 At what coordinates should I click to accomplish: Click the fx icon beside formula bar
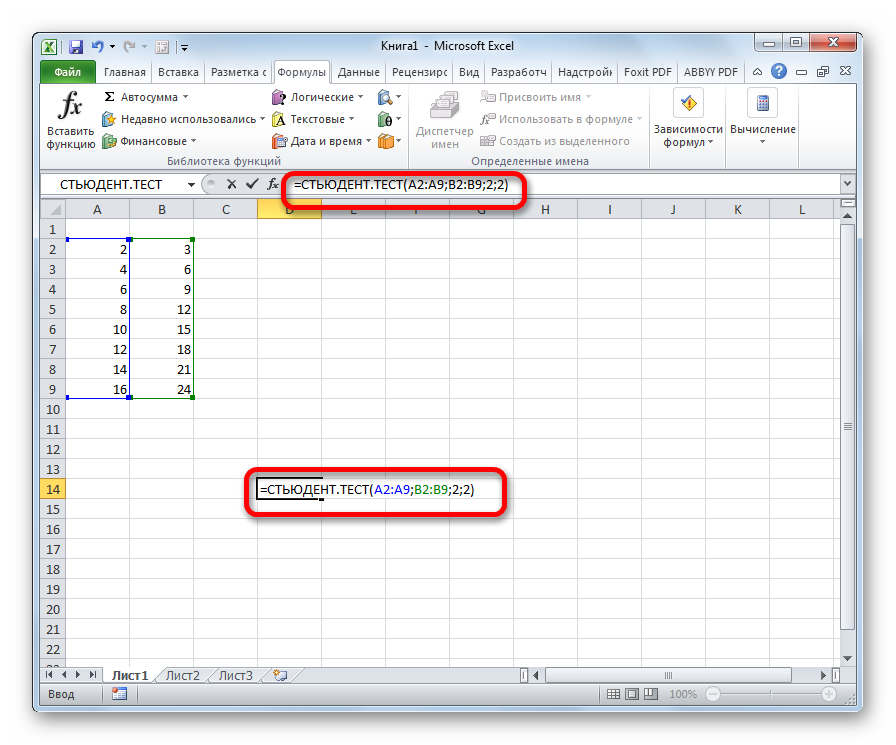click(x=273, y=184)
